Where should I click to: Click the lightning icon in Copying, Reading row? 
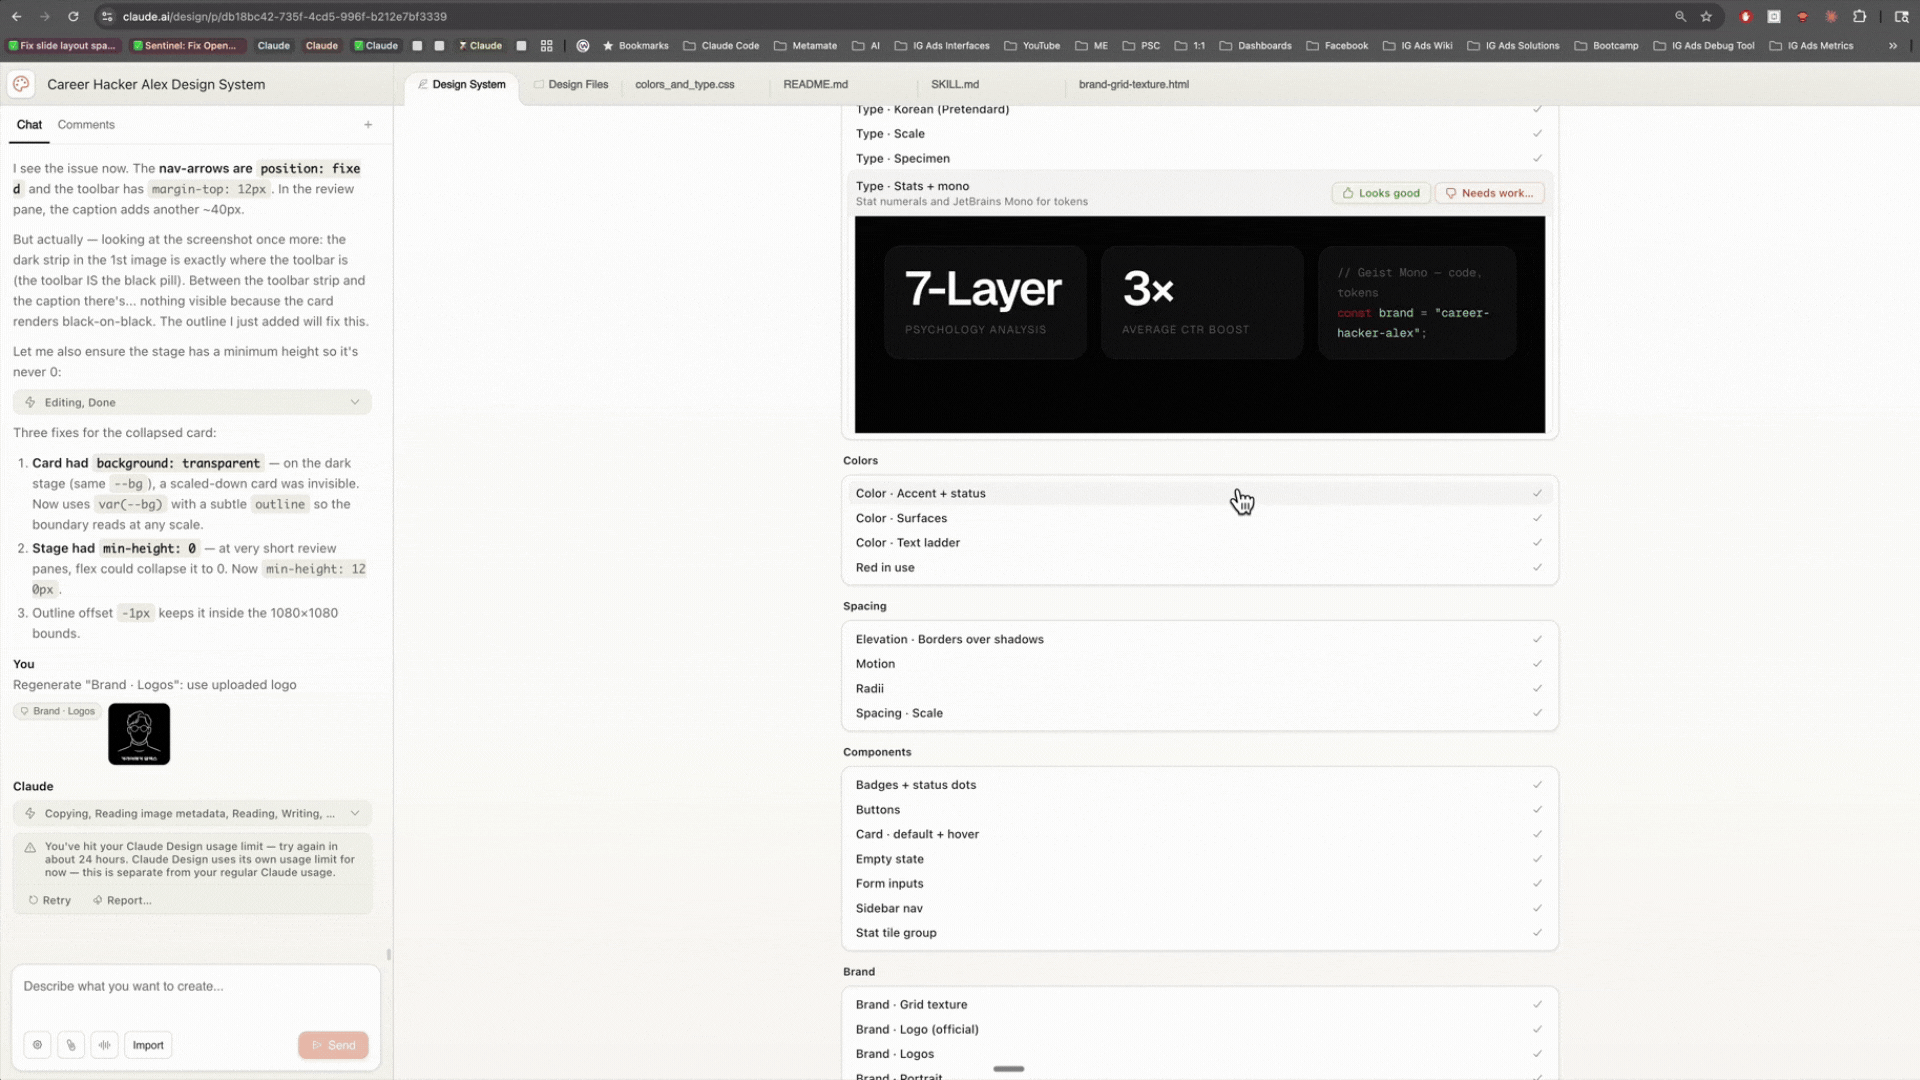(30, 813)
